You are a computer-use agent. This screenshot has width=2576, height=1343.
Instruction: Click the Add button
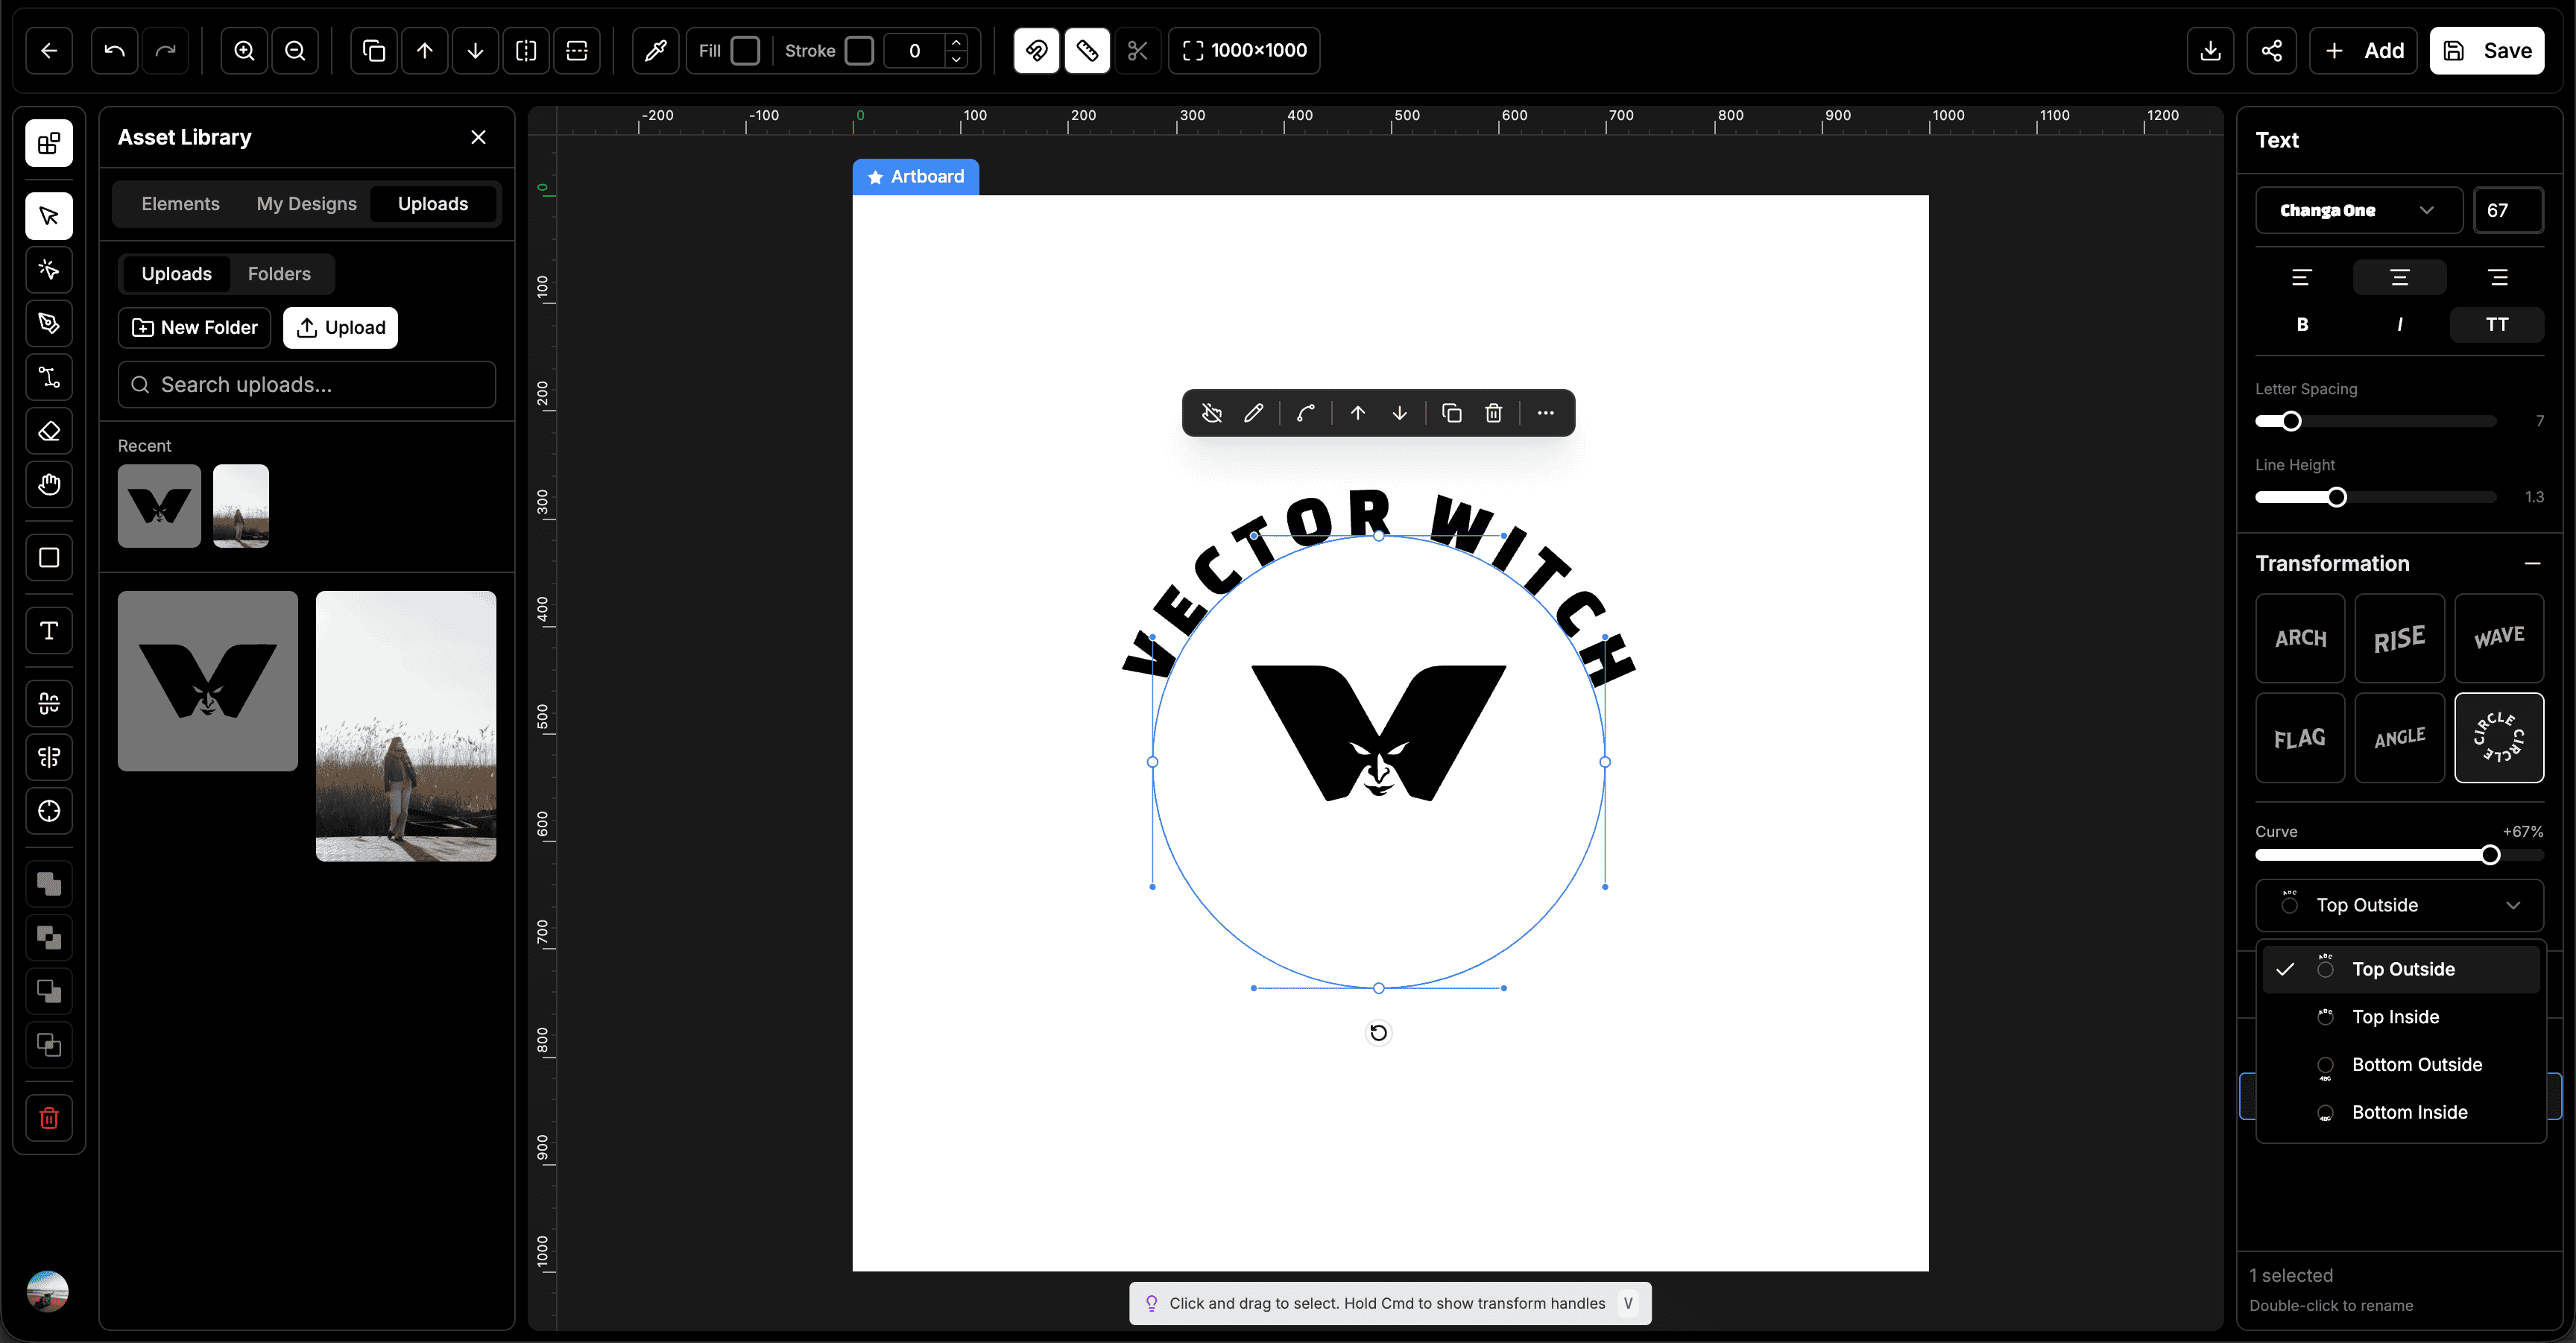point(2364,51)
